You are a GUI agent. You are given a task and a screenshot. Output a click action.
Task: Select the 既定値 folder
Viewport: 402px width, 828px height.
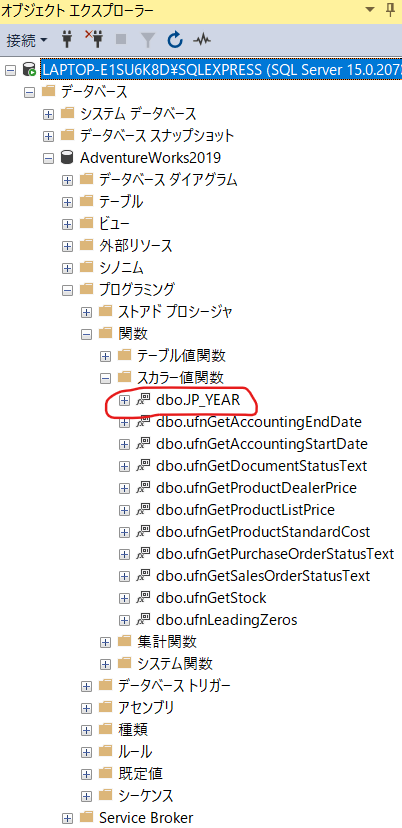coord(141,774)
